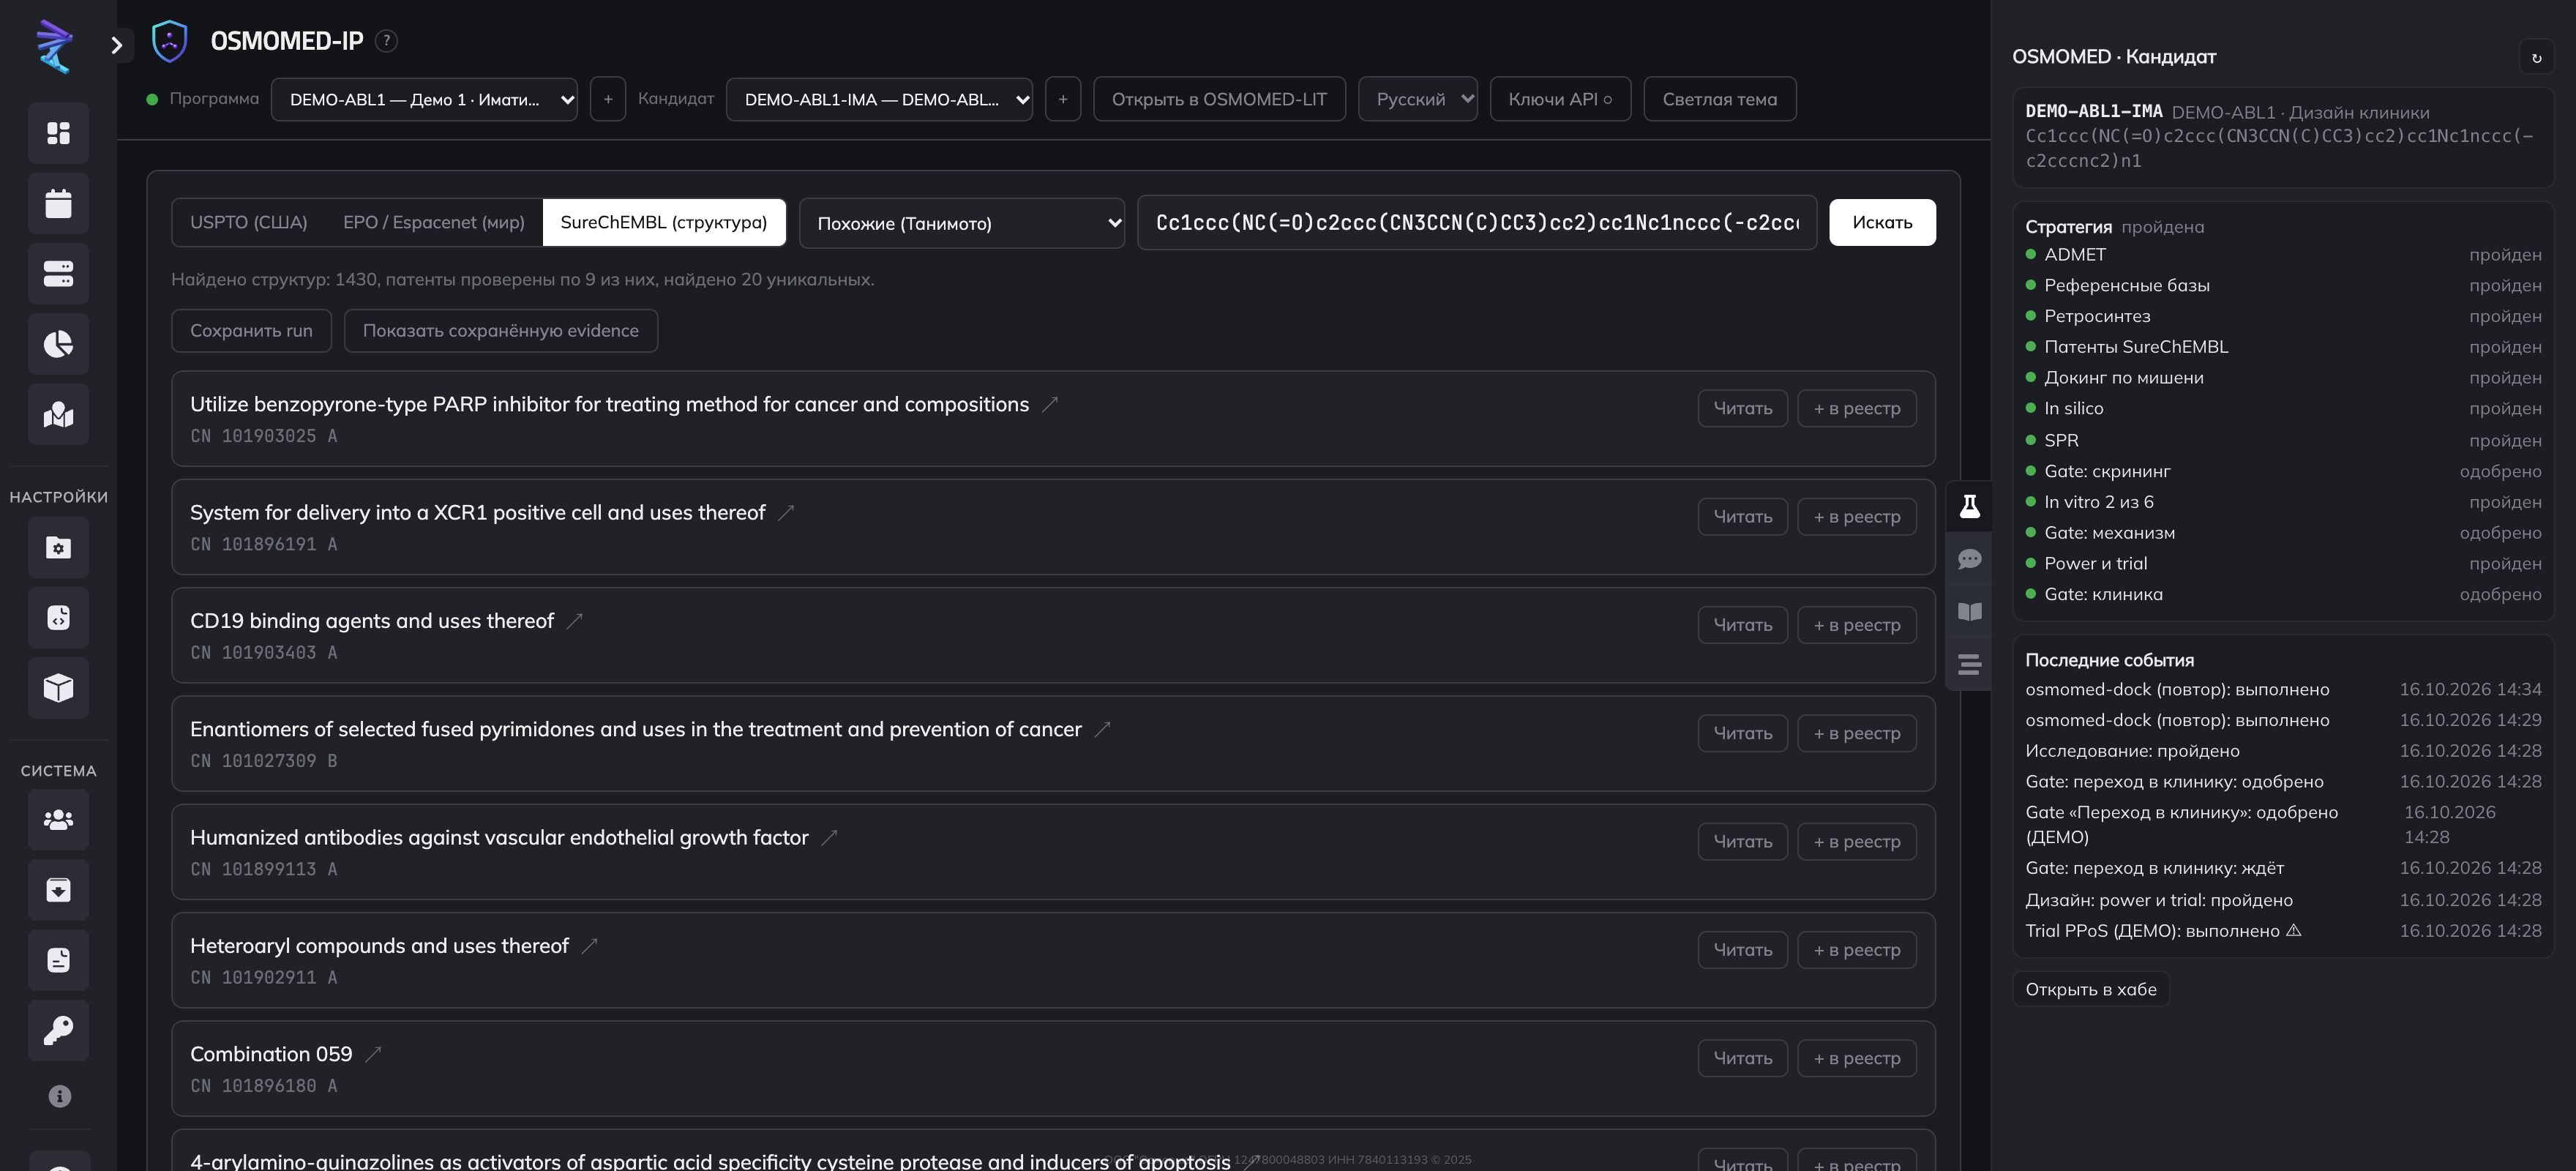Open the server storage icon in sidebar
This screenshot has height=1171, width=2576.
(x=58, y=273)
